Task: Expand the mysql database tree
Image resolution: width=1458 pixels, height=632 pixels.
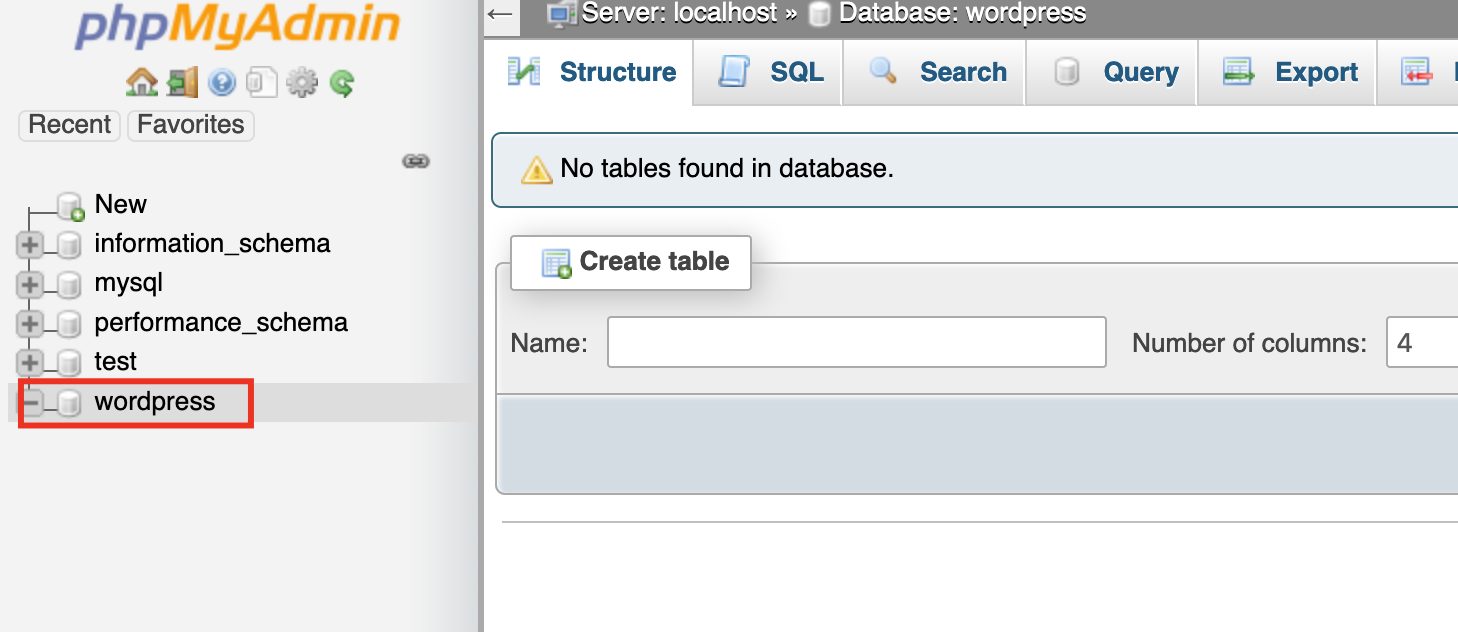Action: pyautogui.click(x=29, y=284)
